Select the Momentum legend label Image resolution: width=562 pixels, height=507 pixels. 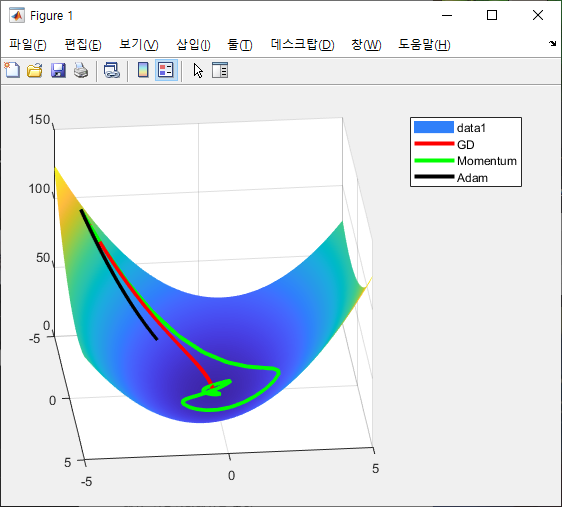click(x=487, y=161)
